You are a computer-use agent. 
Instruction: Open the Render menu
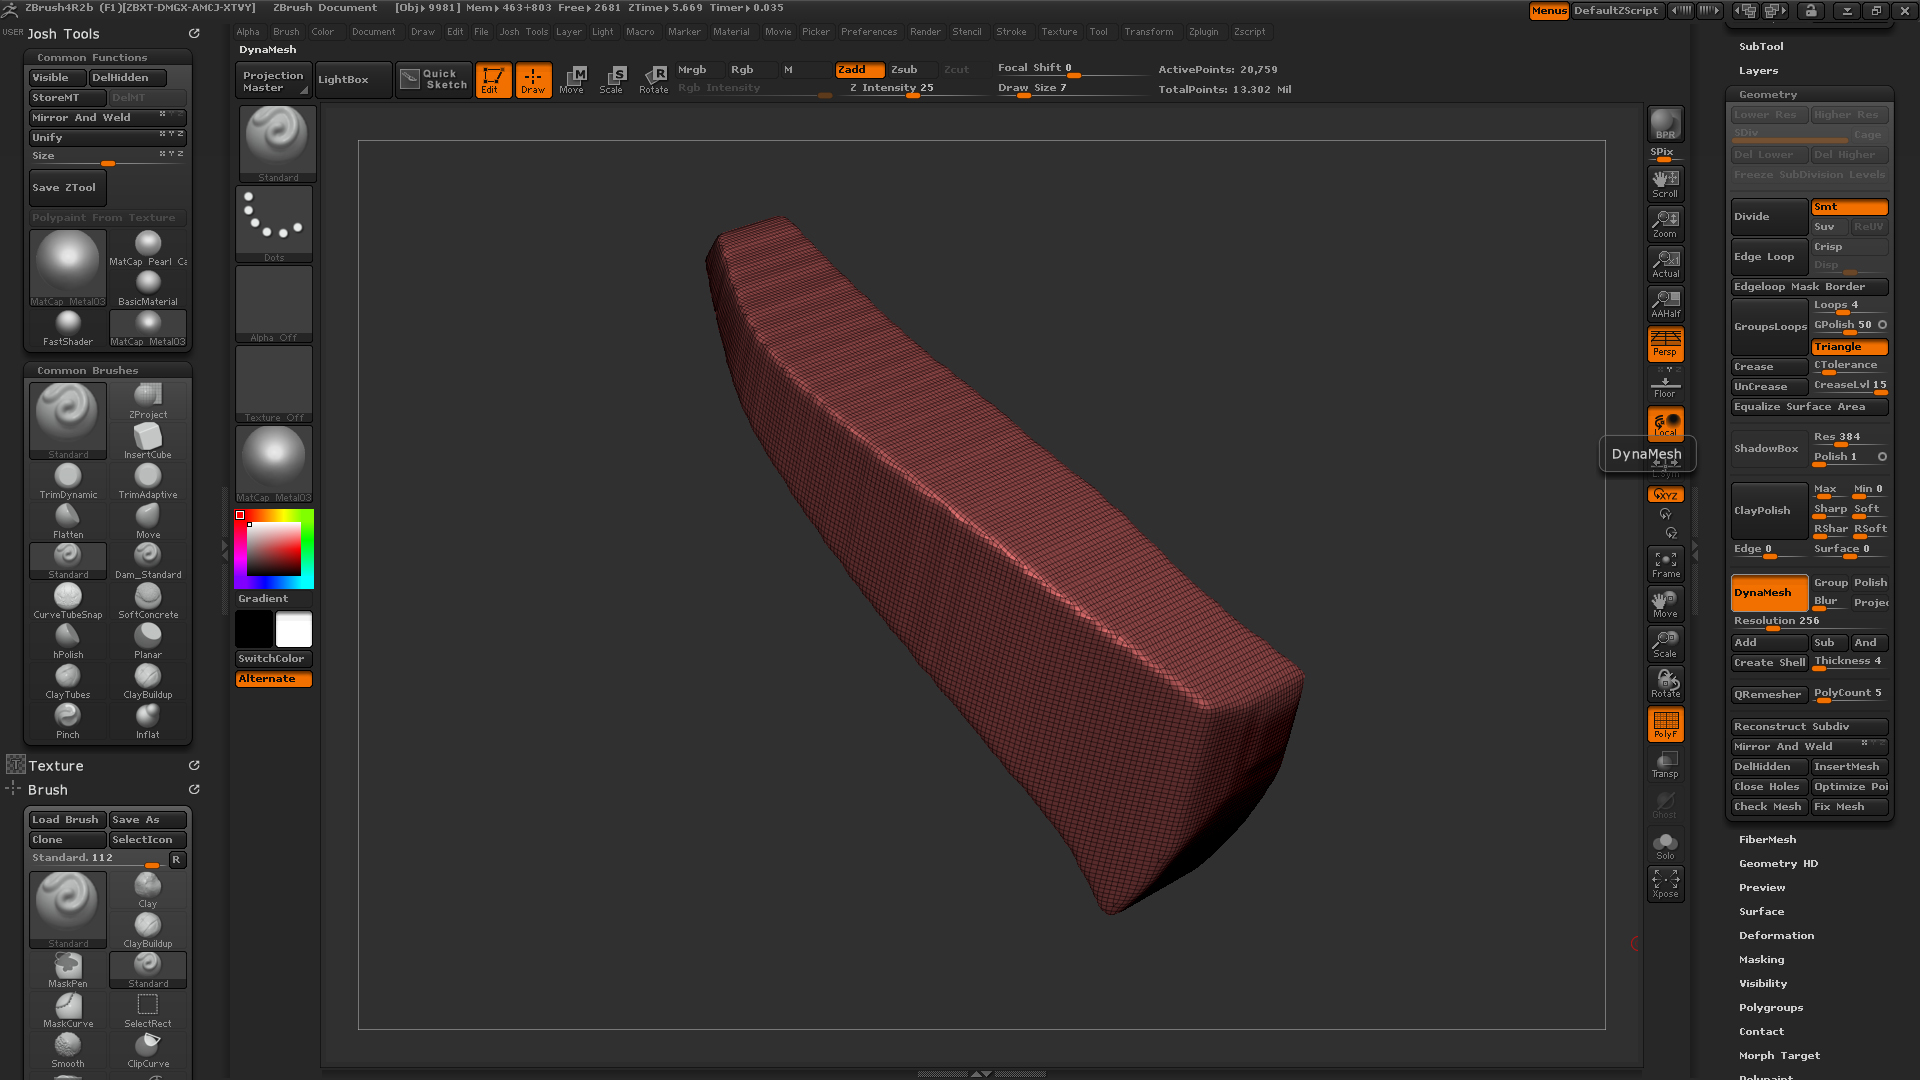[x=925, y=32]
